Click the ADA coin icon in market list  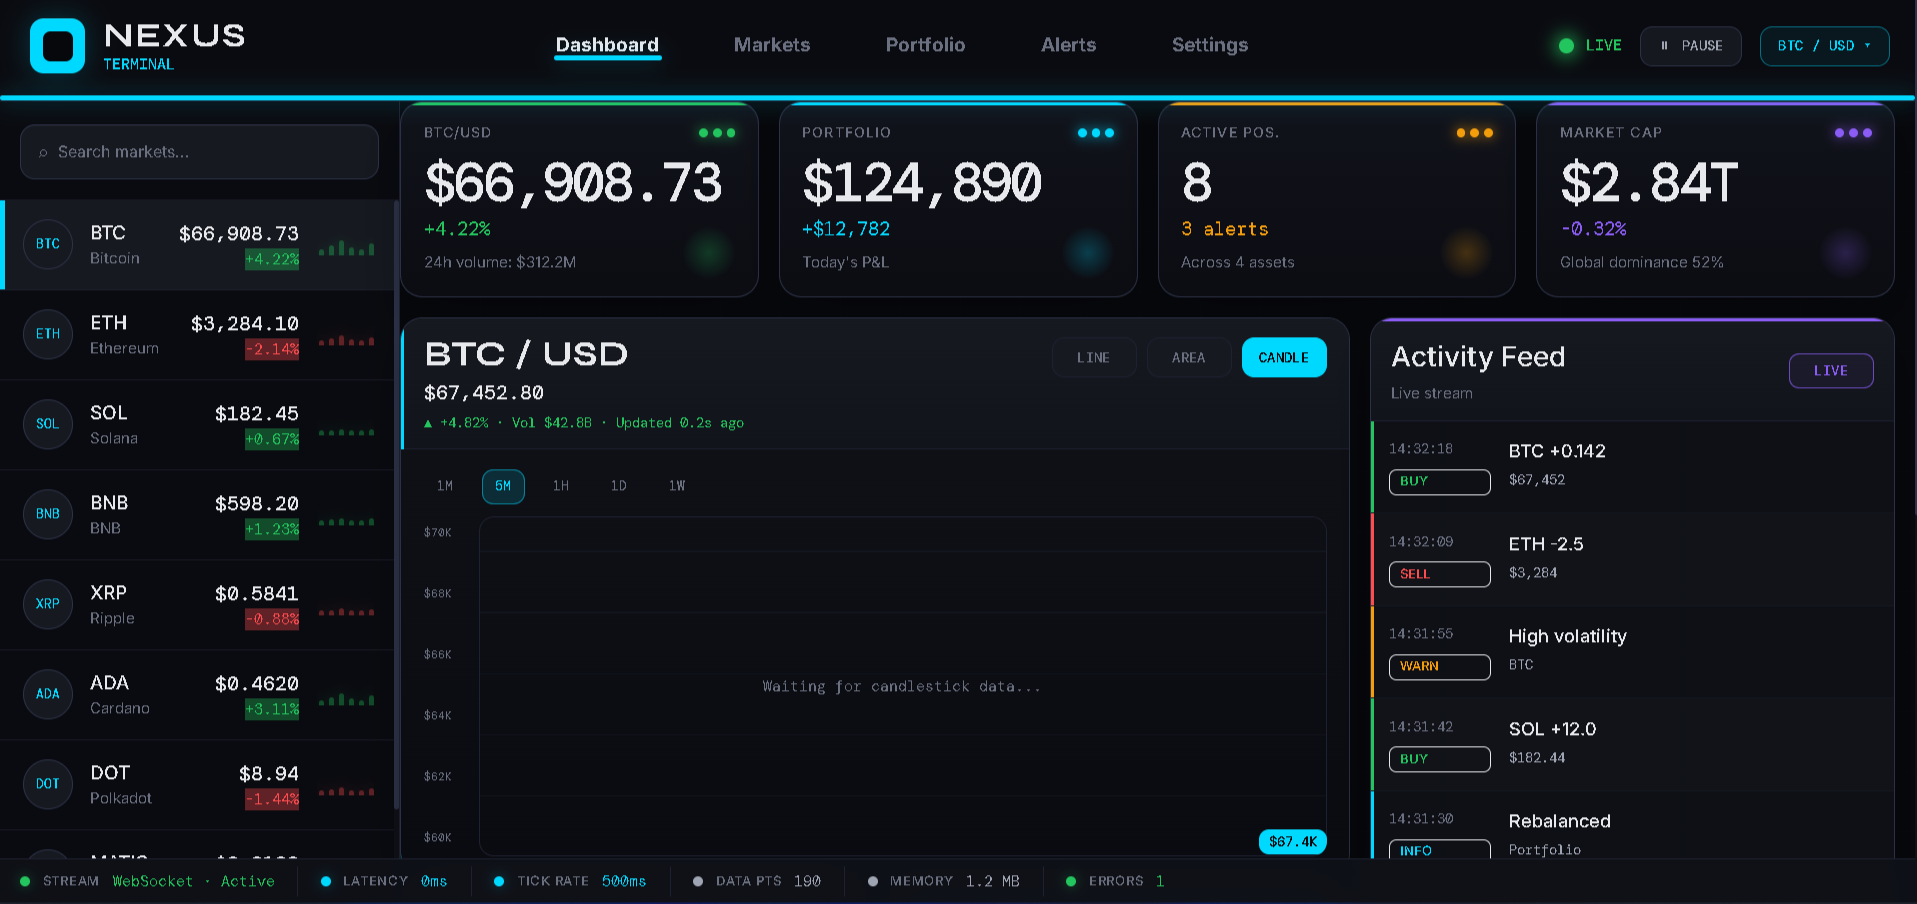[48, 694]
